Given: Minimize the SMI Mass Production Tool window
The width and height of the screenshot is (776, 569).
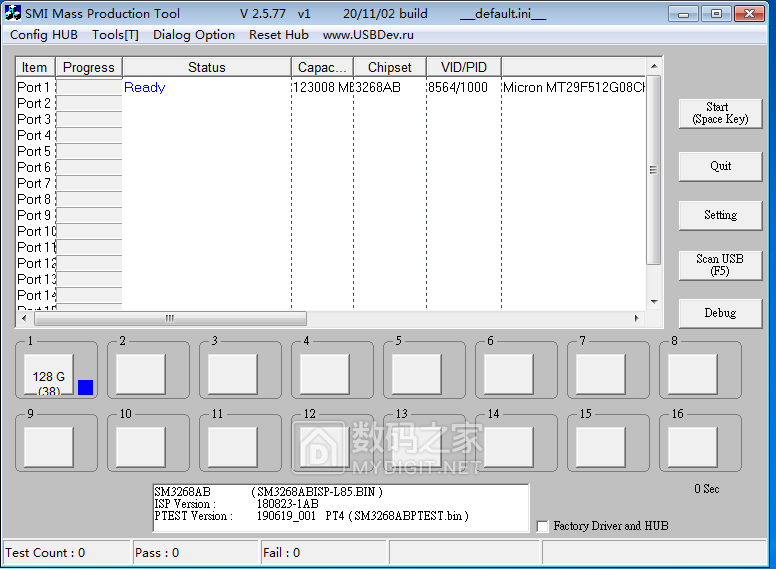Looking at the screenshot, I should pos(683,13).
